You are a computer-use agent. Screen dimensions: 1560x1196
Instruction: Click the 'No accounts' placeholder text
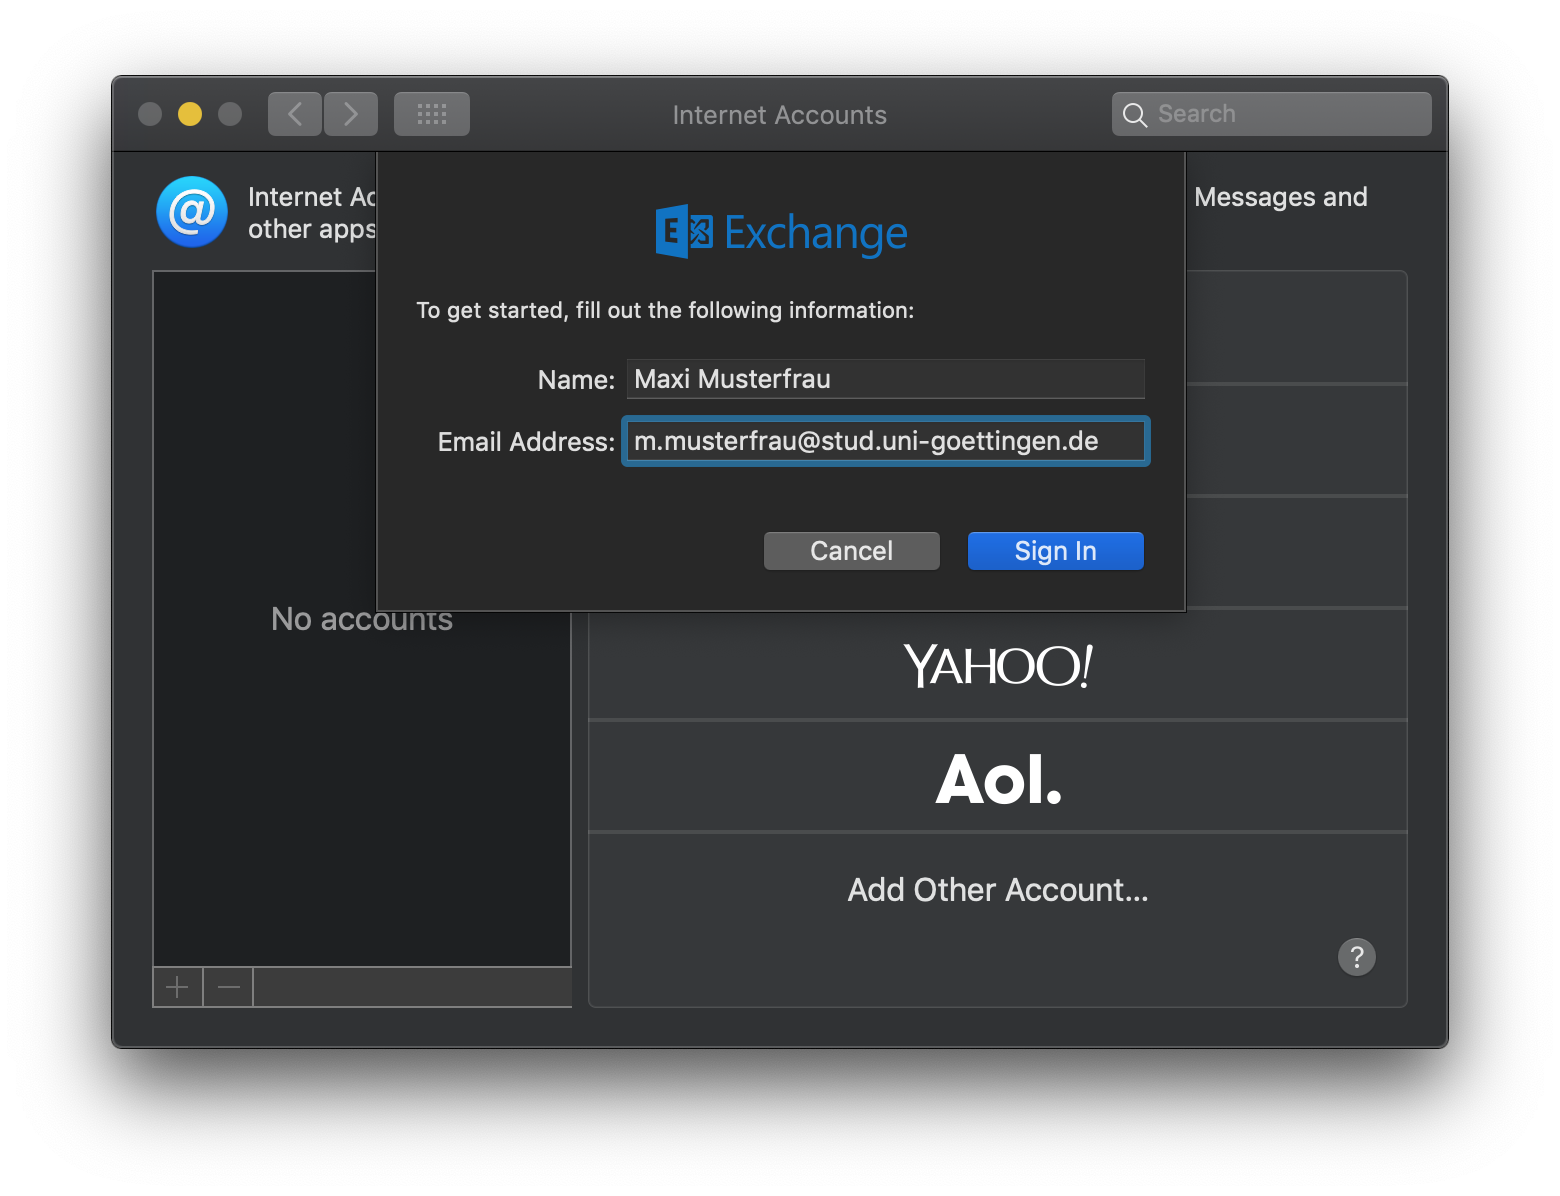click(x=362, y=619)
